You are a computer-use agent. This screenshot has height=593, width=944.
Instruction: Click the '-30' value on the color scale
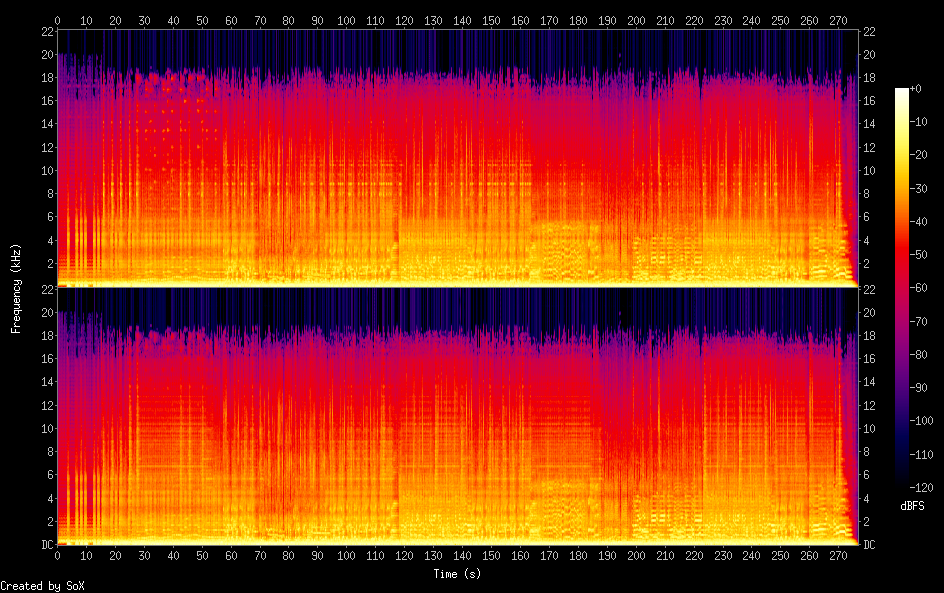(x=919, y=188)
